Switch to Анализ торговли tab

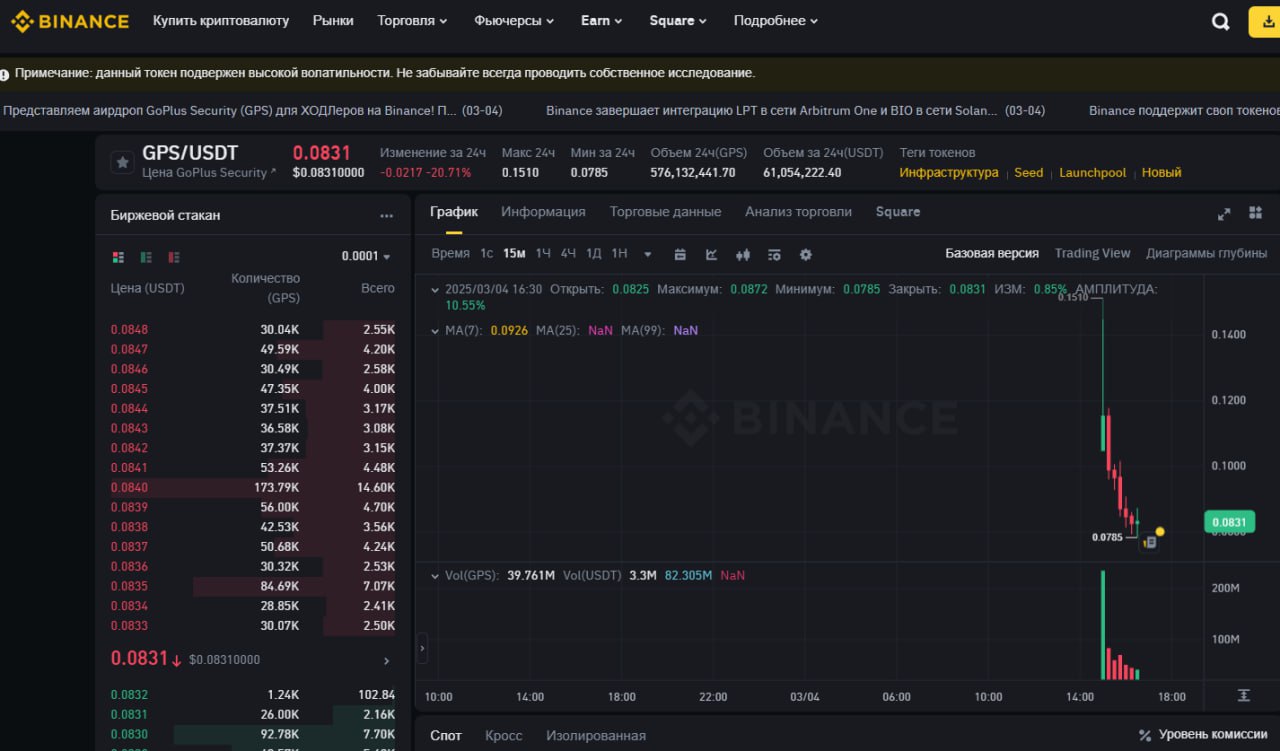pos(798,212)
